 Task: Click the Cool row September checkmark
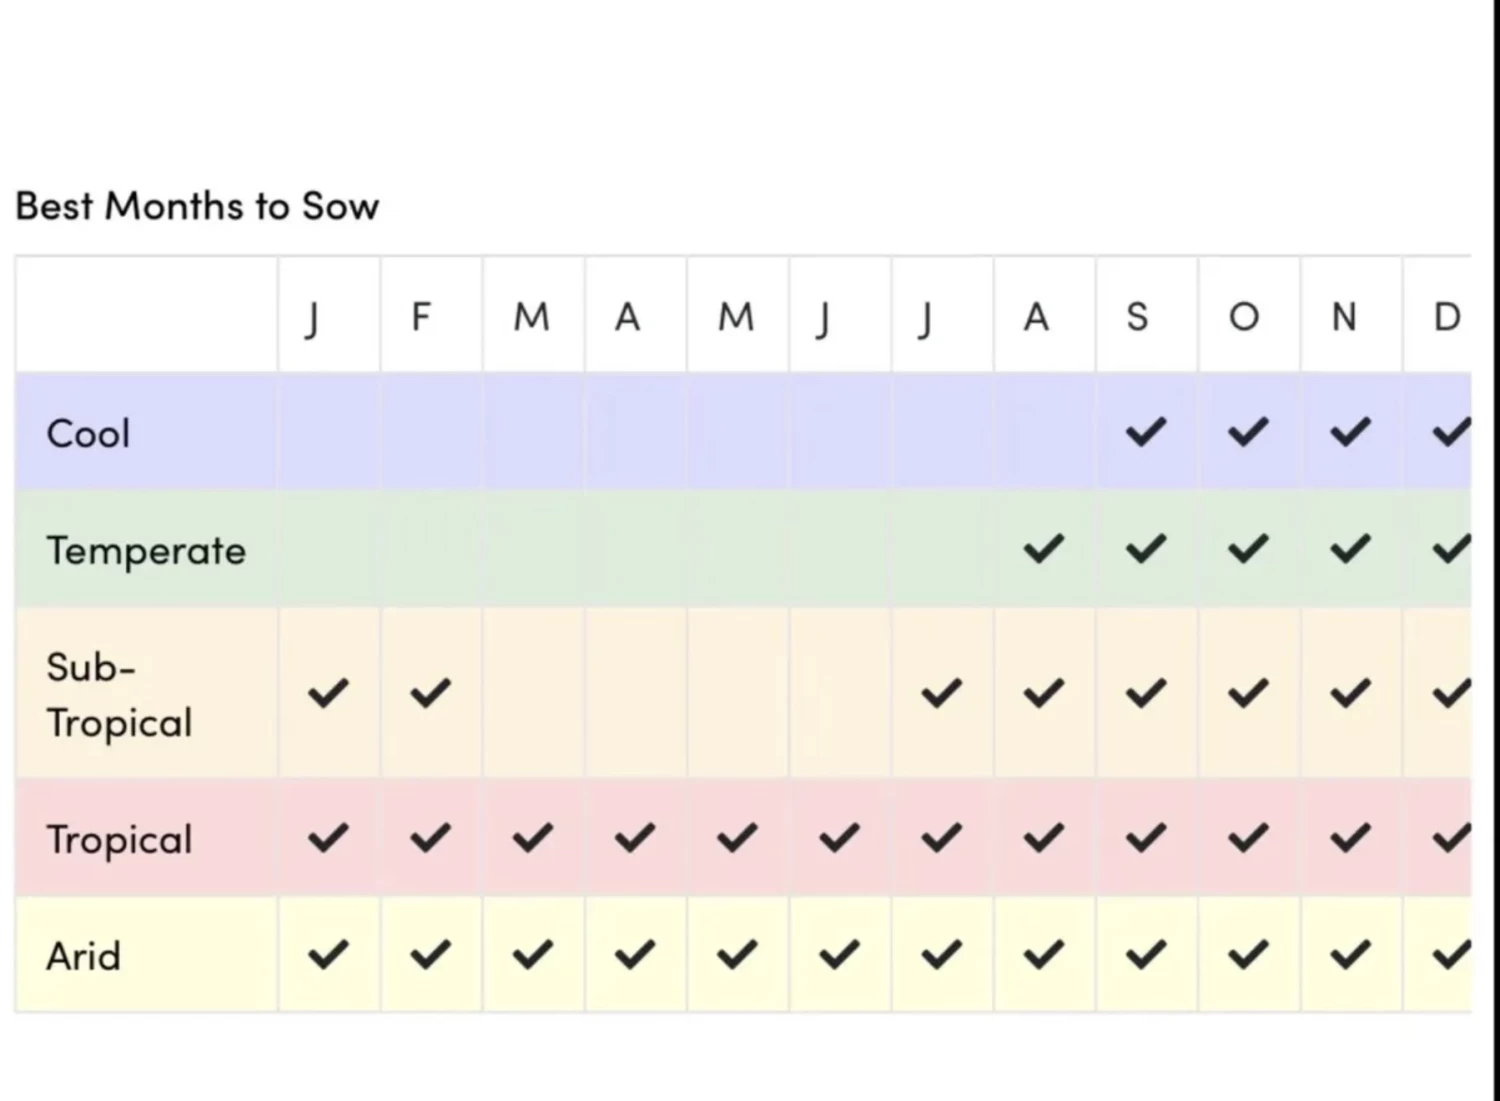tap(1146, 432)
